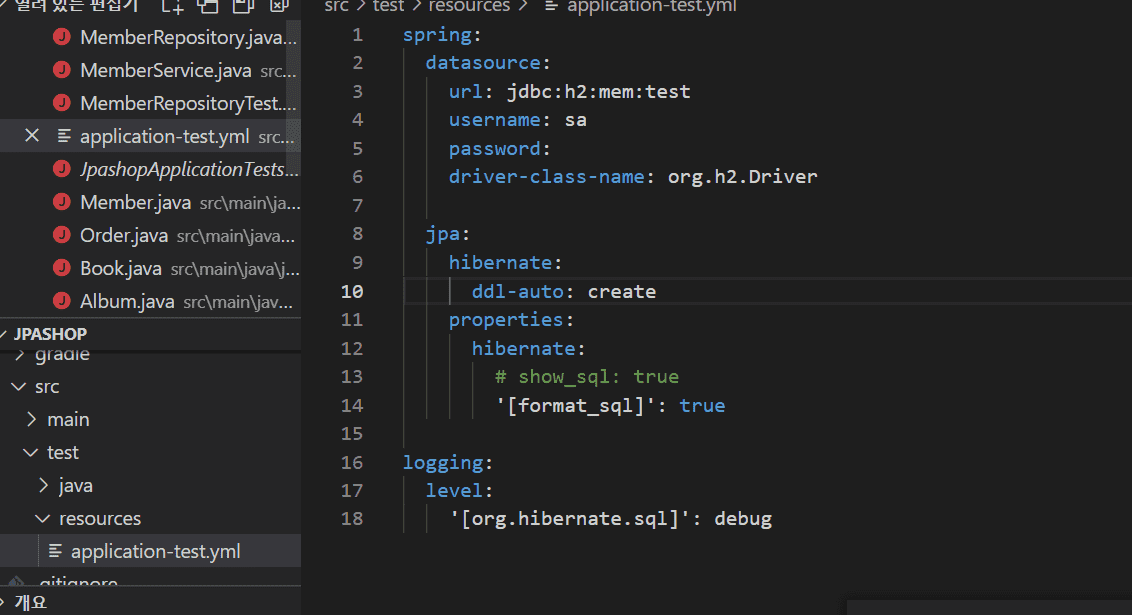
Task: Collapse the test folder
Action: tap(31, 453)
